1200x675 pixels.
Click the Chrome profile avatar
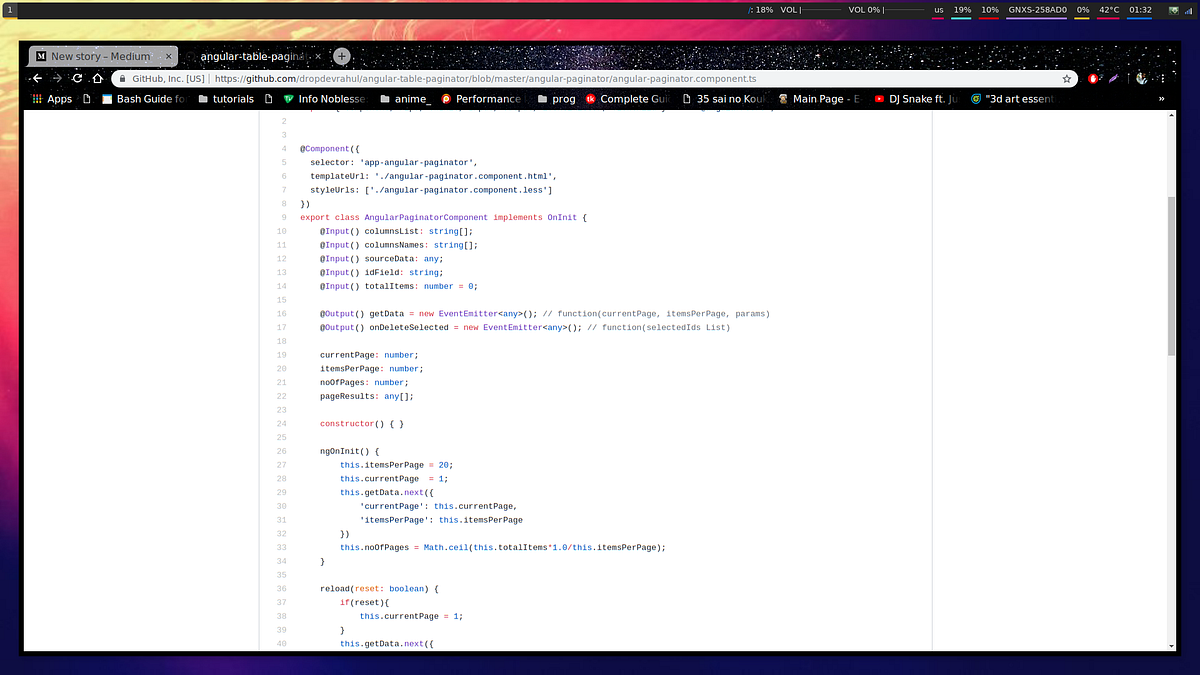(x=1141, y=78)
